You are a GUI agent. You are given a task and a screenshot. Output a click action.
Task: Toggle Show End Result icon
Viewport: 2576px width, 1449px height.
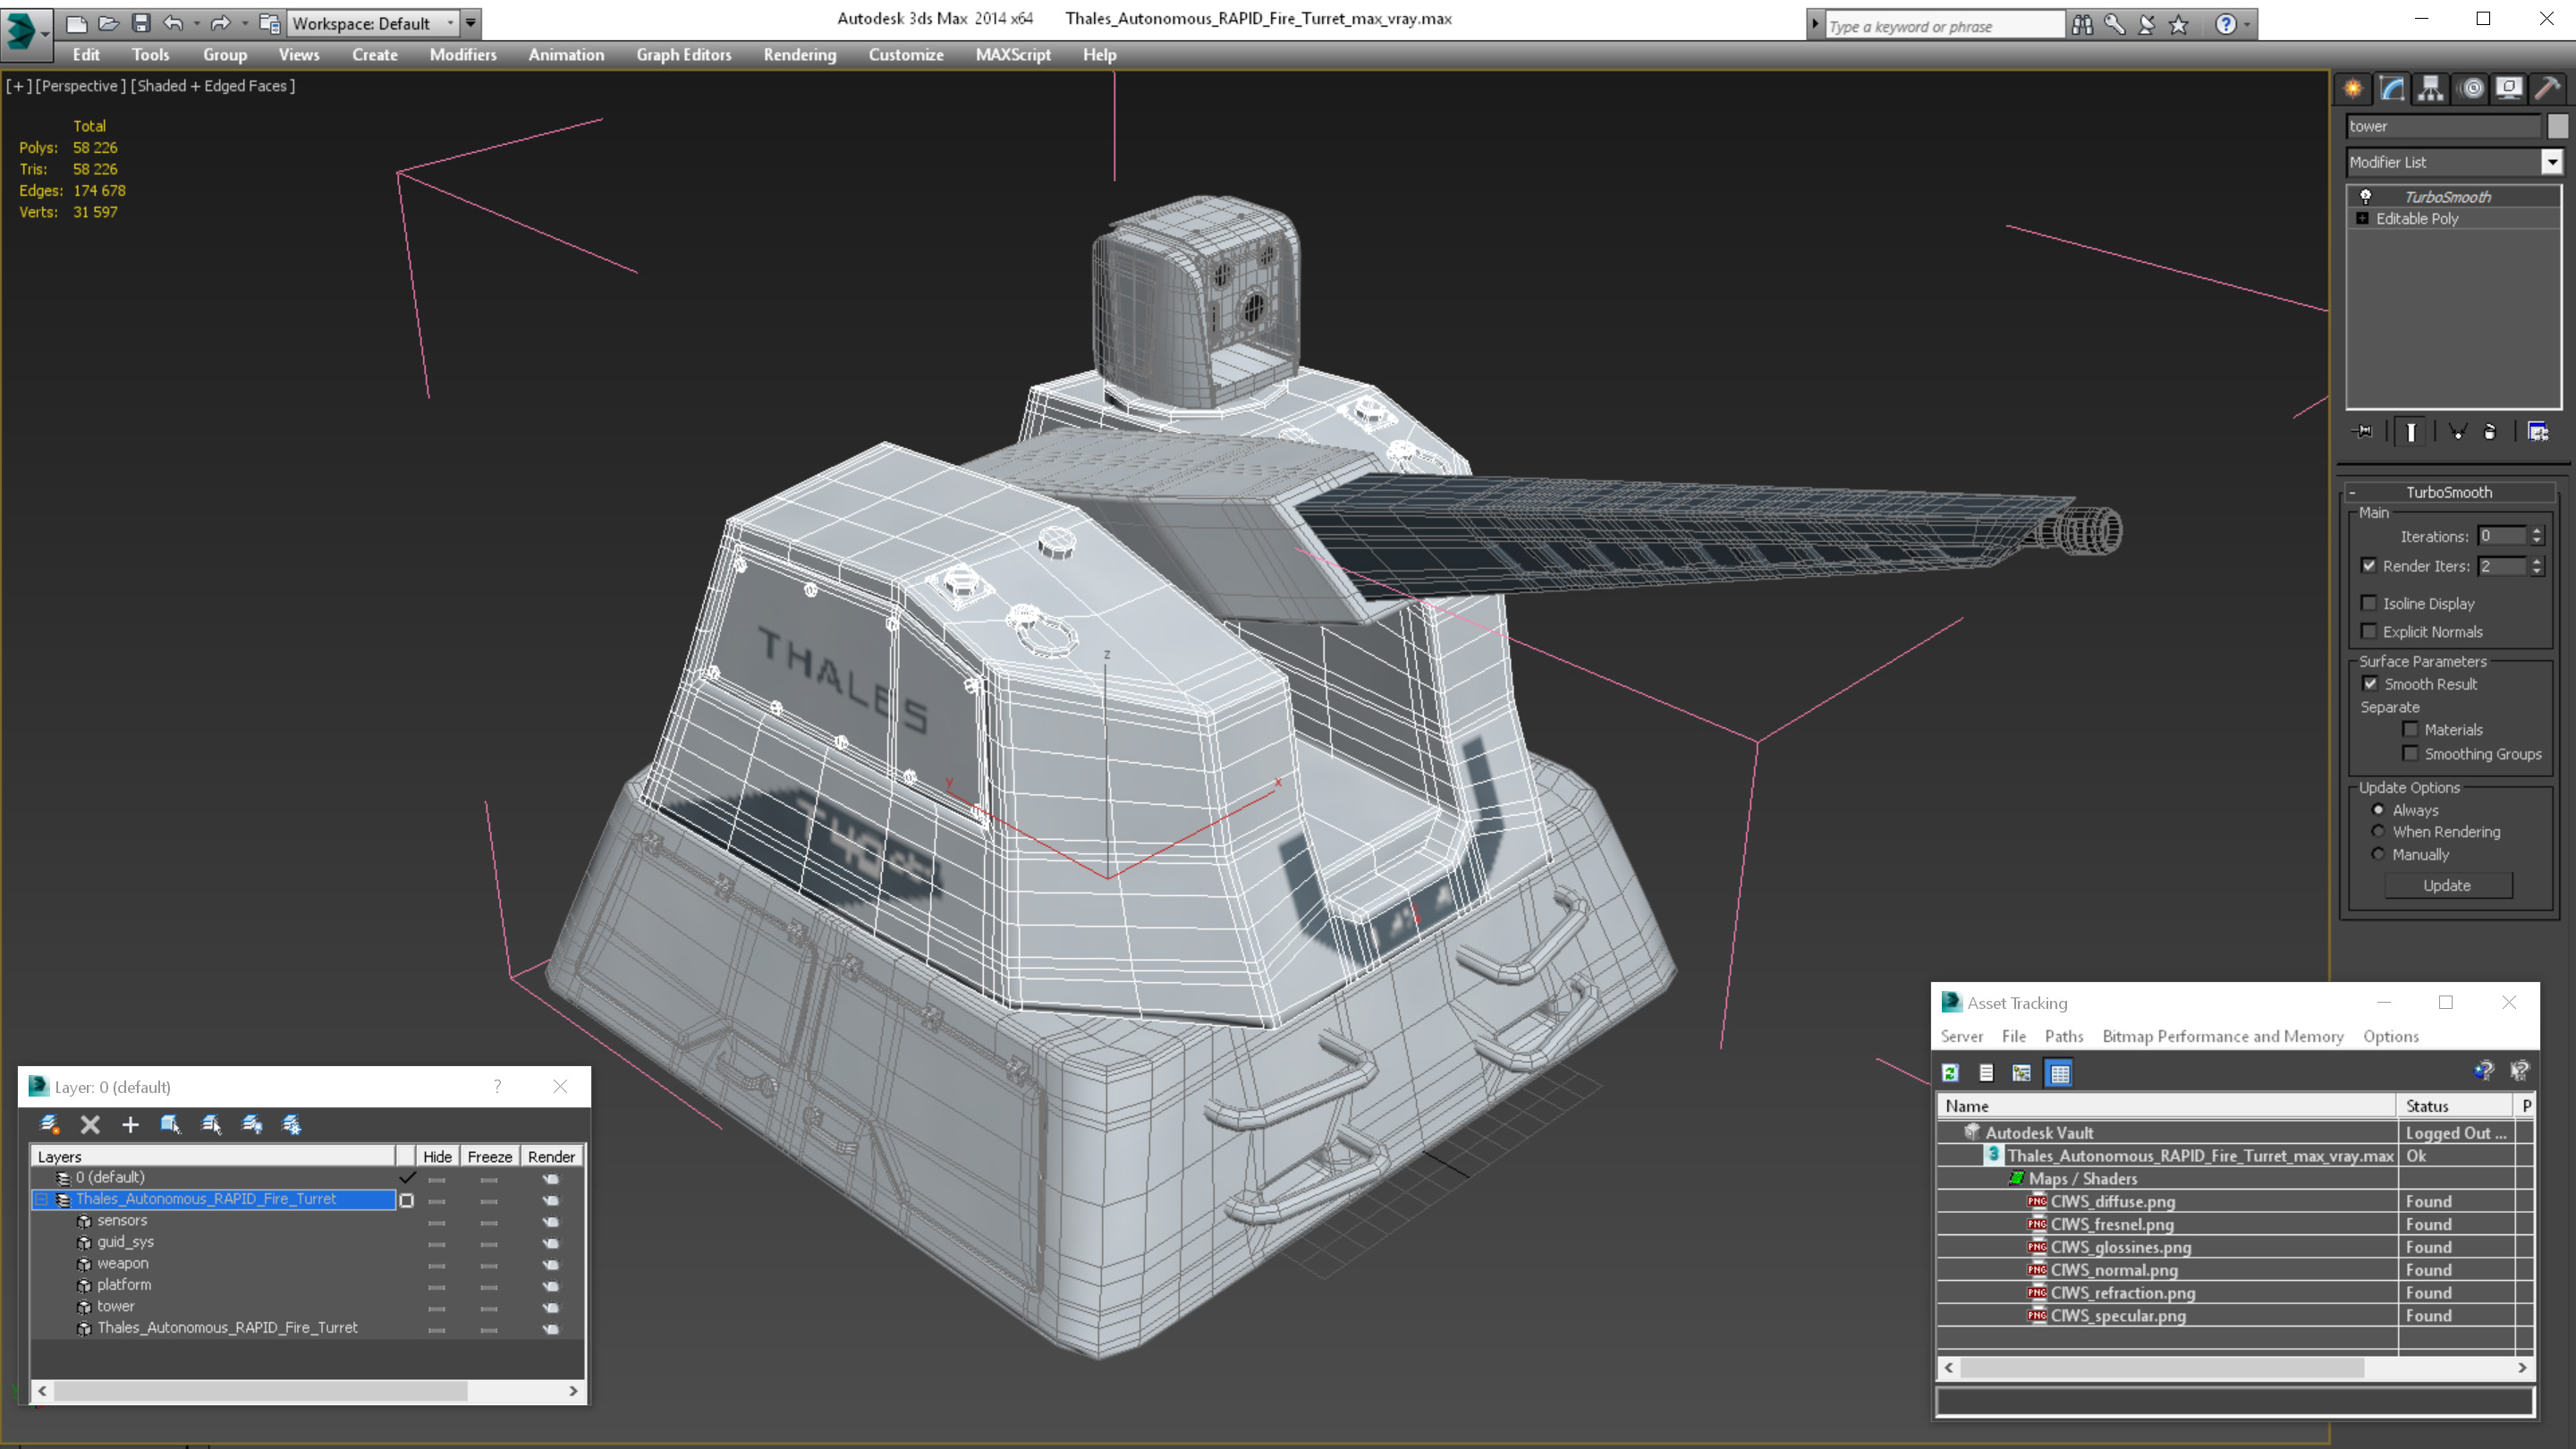tap(2411, 432)
